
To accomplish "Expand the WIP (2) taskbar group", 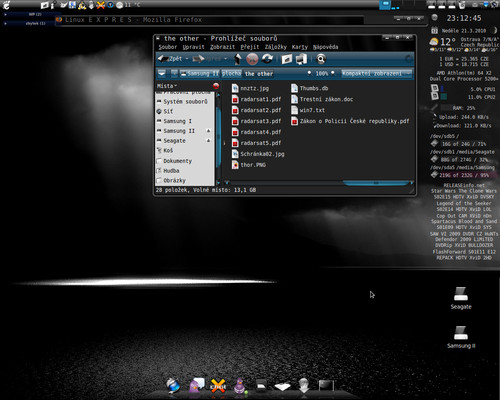I will tap(5, 15).
